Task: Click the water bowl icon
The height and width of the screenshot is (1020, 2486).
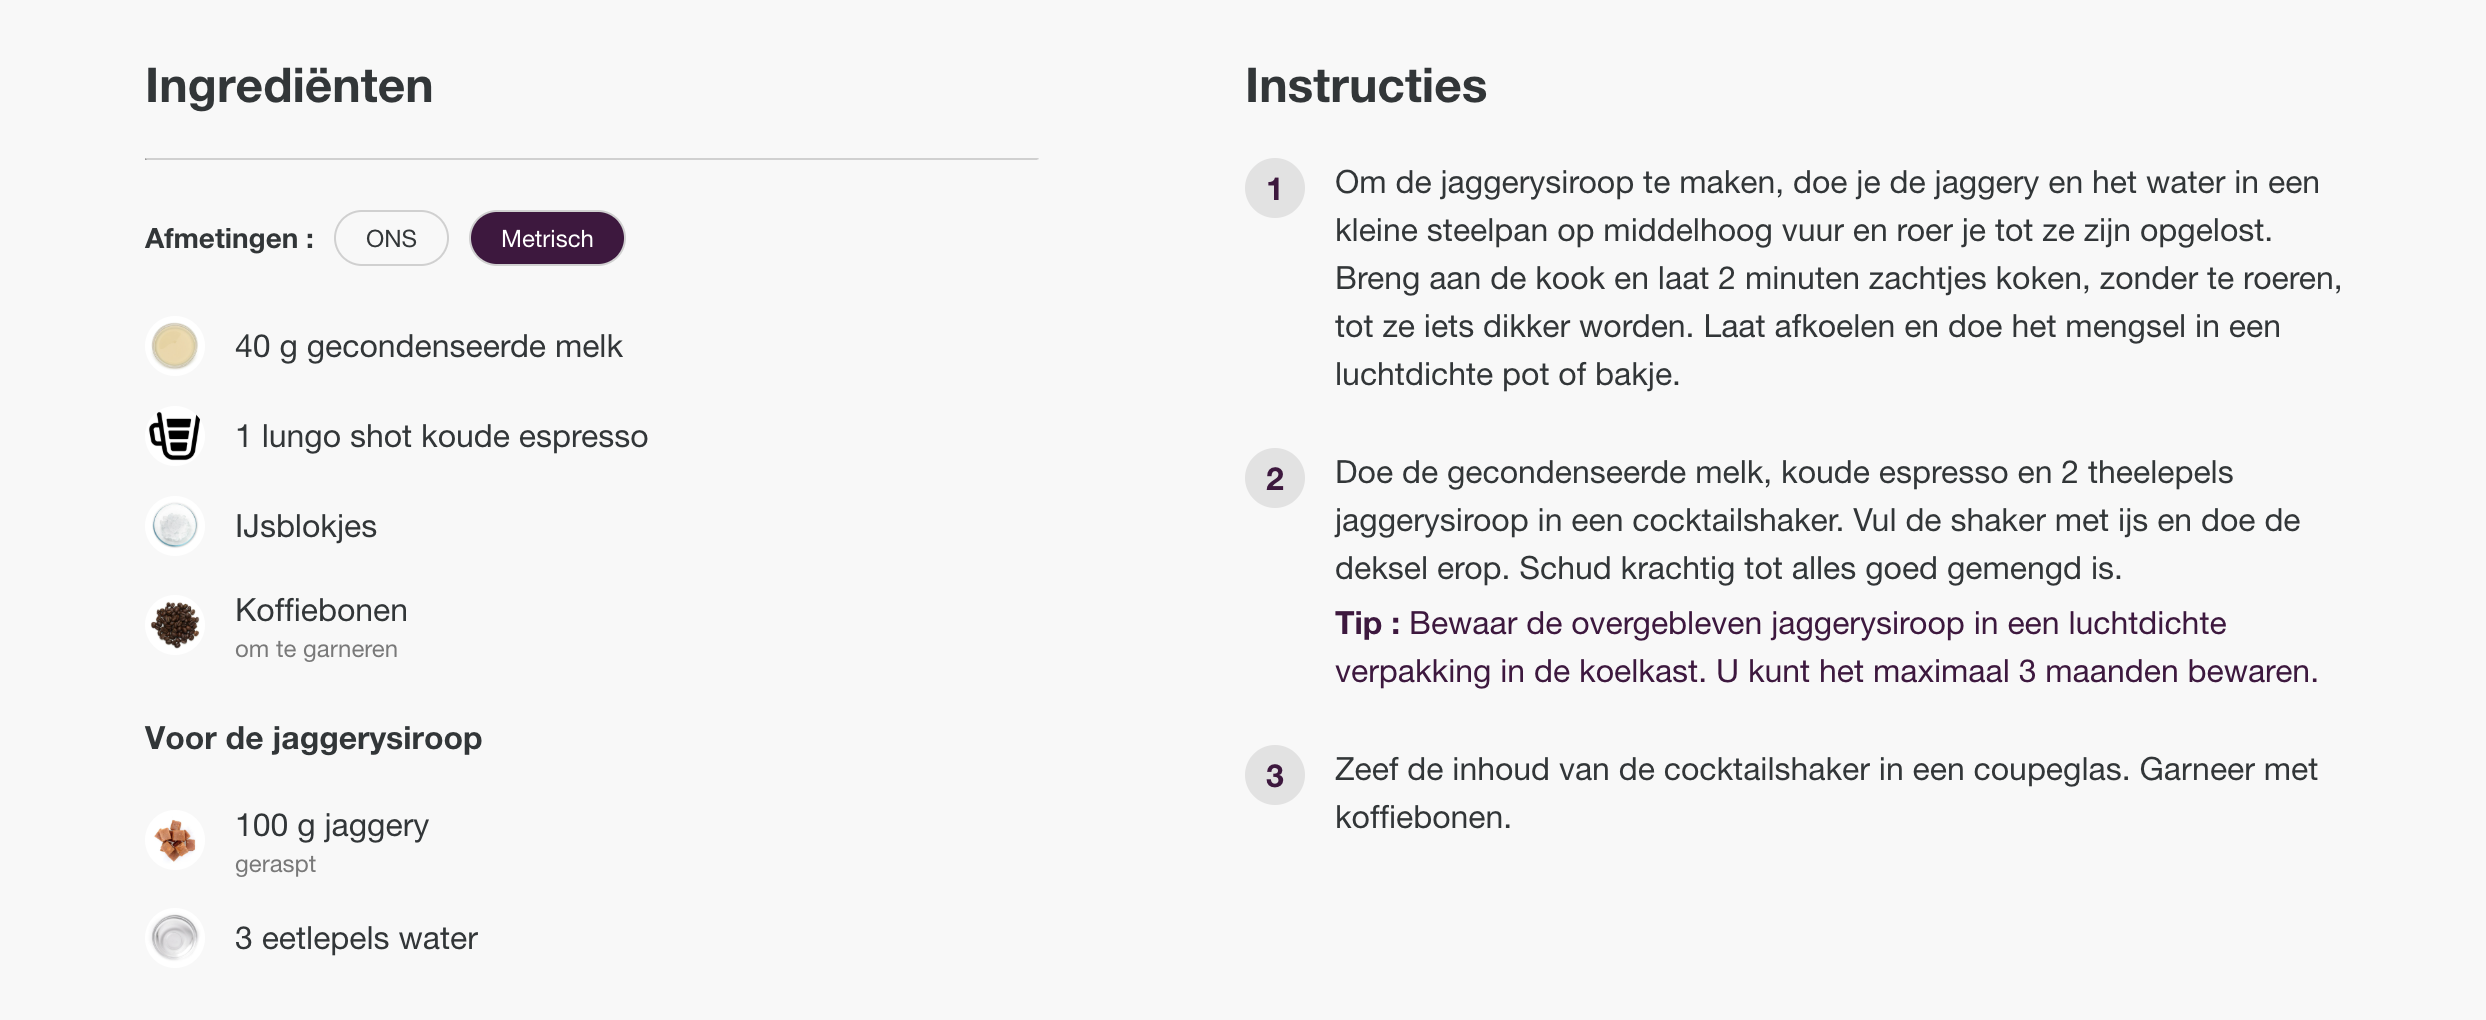Action: (175, 938)
